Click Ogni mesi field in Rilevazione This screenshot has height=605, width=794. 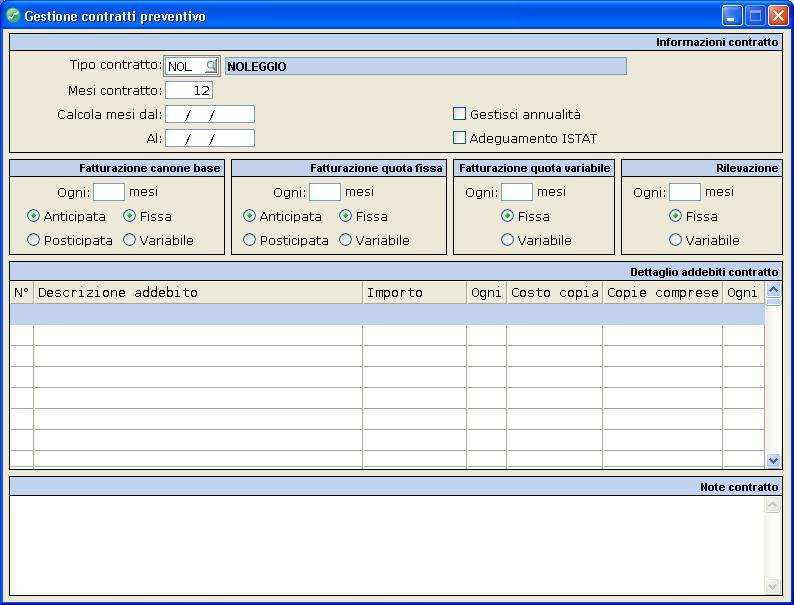(685, 192)
